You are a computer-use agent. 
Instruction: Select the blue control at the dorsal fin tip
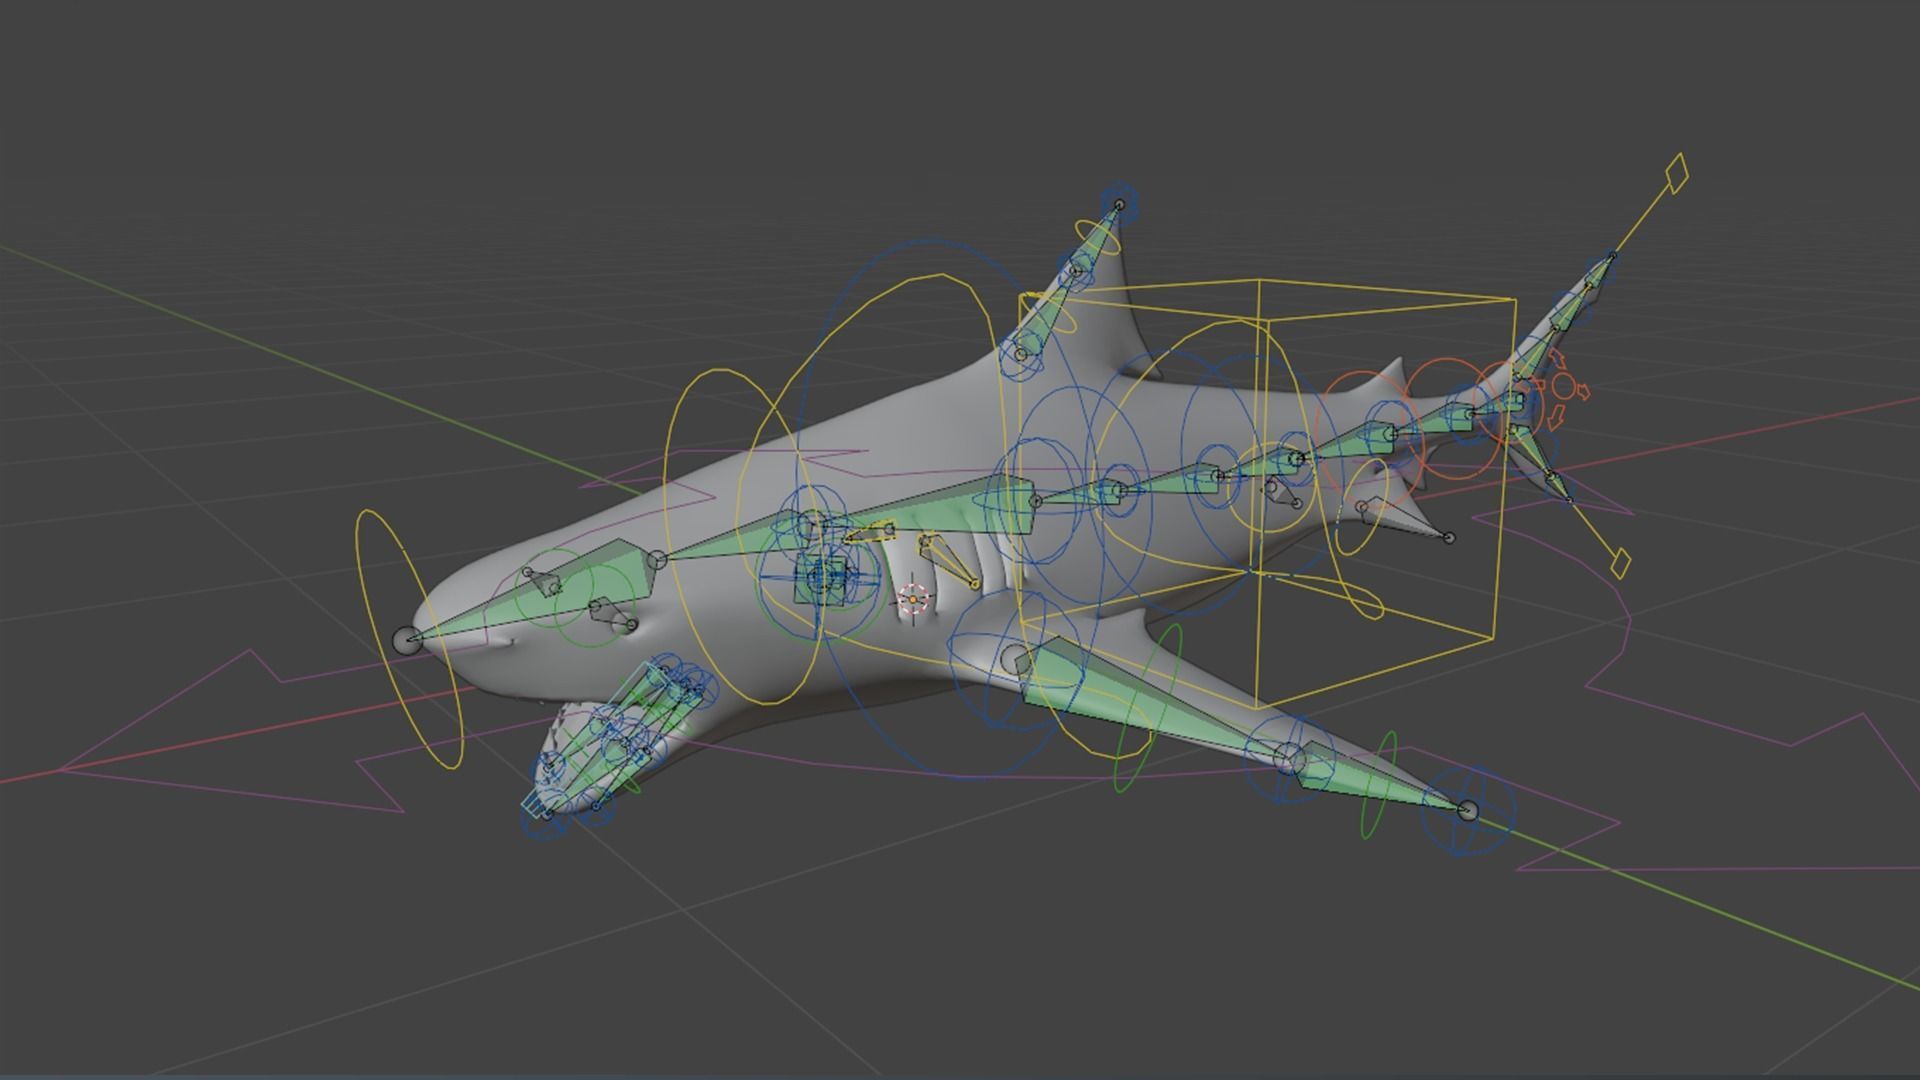click(1119, 205)
